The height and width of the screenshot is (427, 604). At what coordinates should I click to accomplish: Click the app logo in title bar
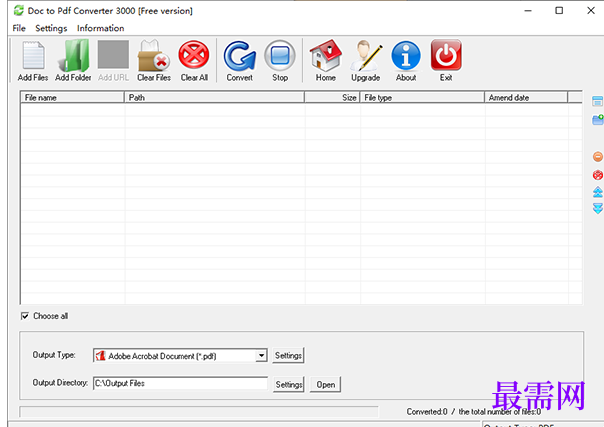tap(18, 10)
